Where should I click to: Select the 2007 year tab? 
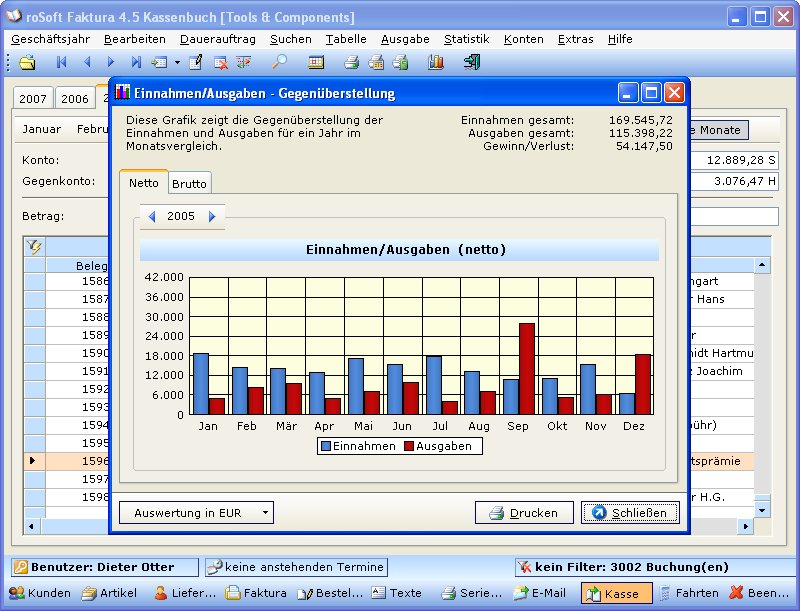(33, 98)
